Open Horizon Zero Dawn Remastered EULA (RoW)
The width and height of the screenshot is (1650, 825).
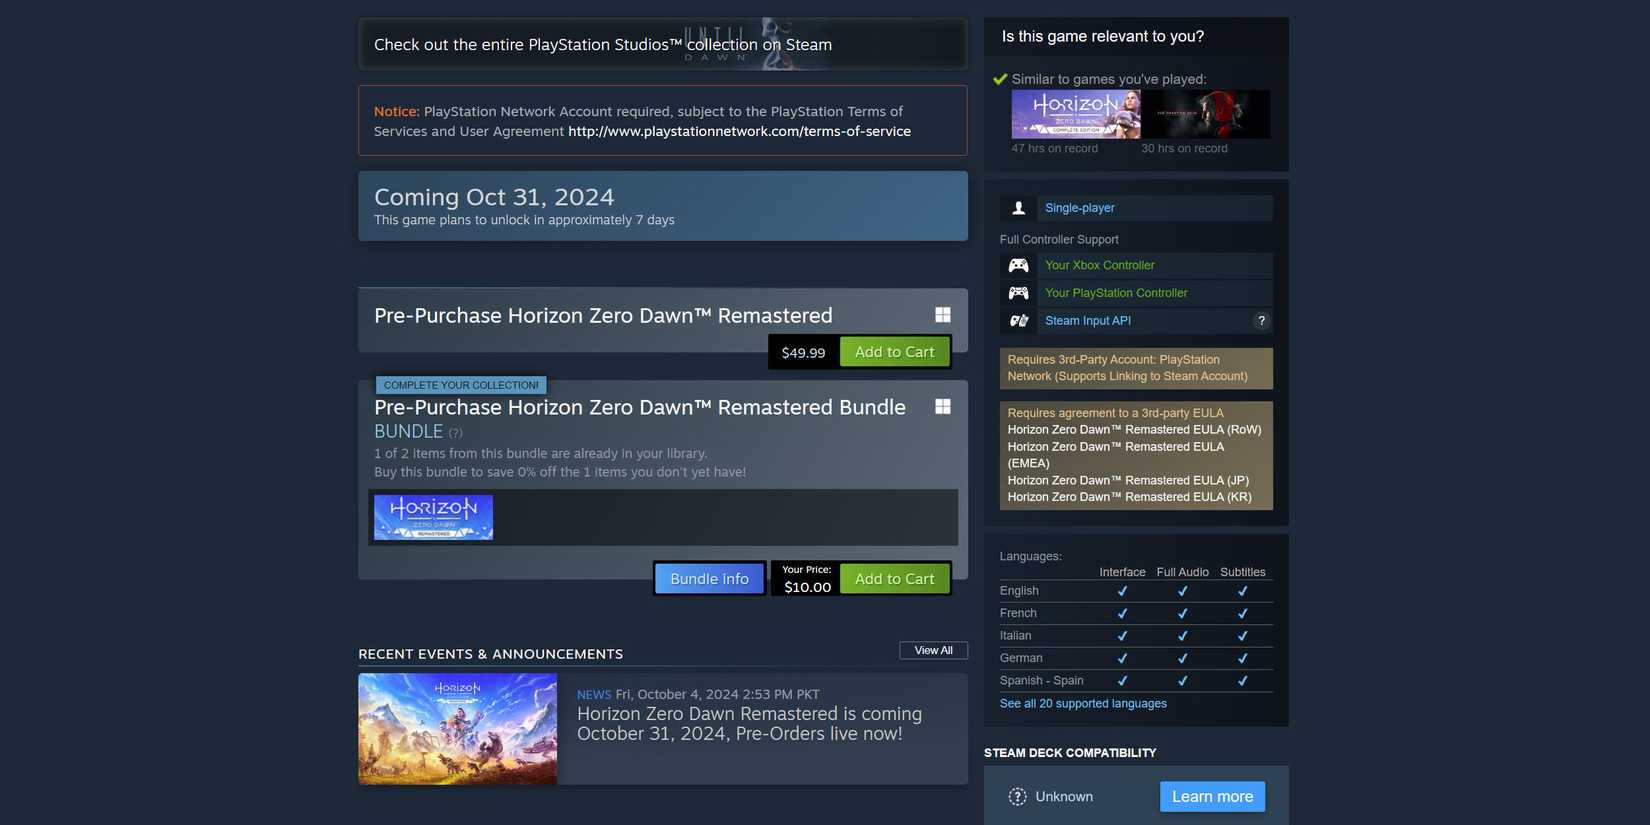1135,430
